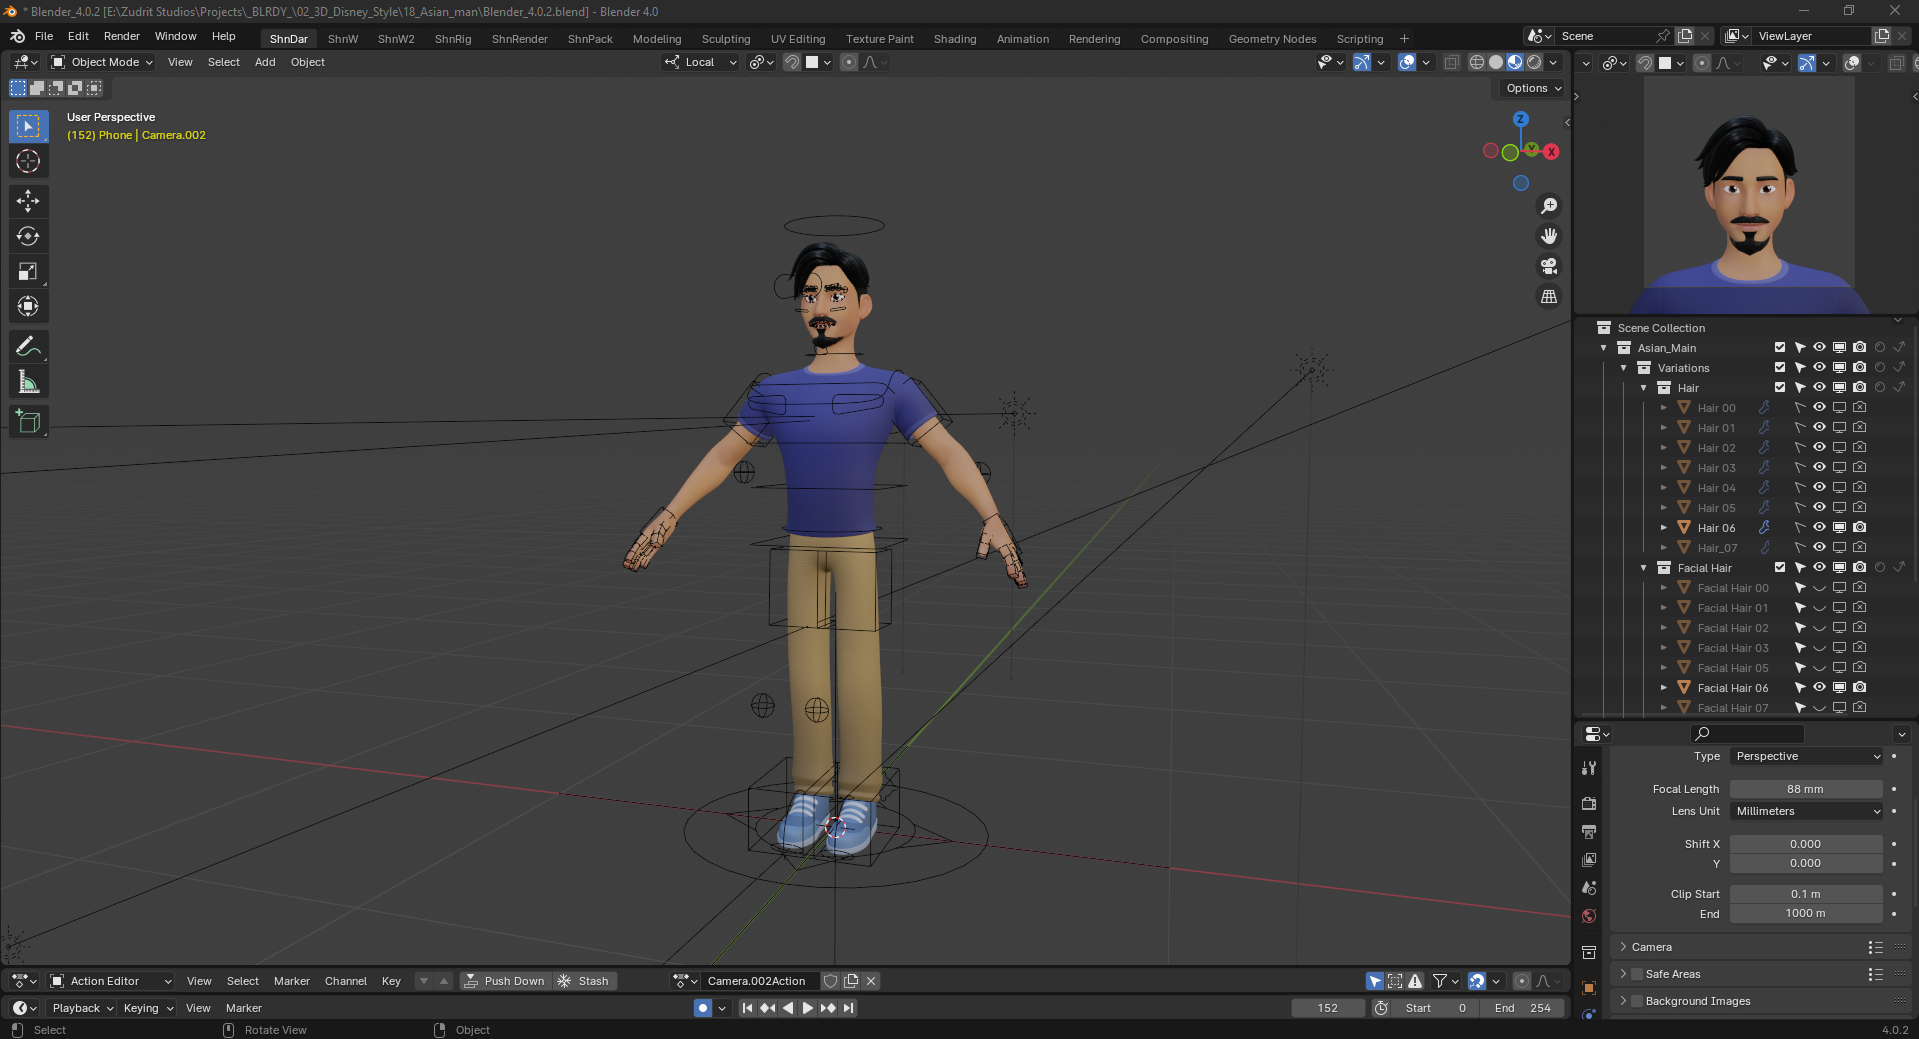Open the Local transform orientation dropdown
The width and height of the screenshot is (1919, 1039).
click(x=700, y=62)
